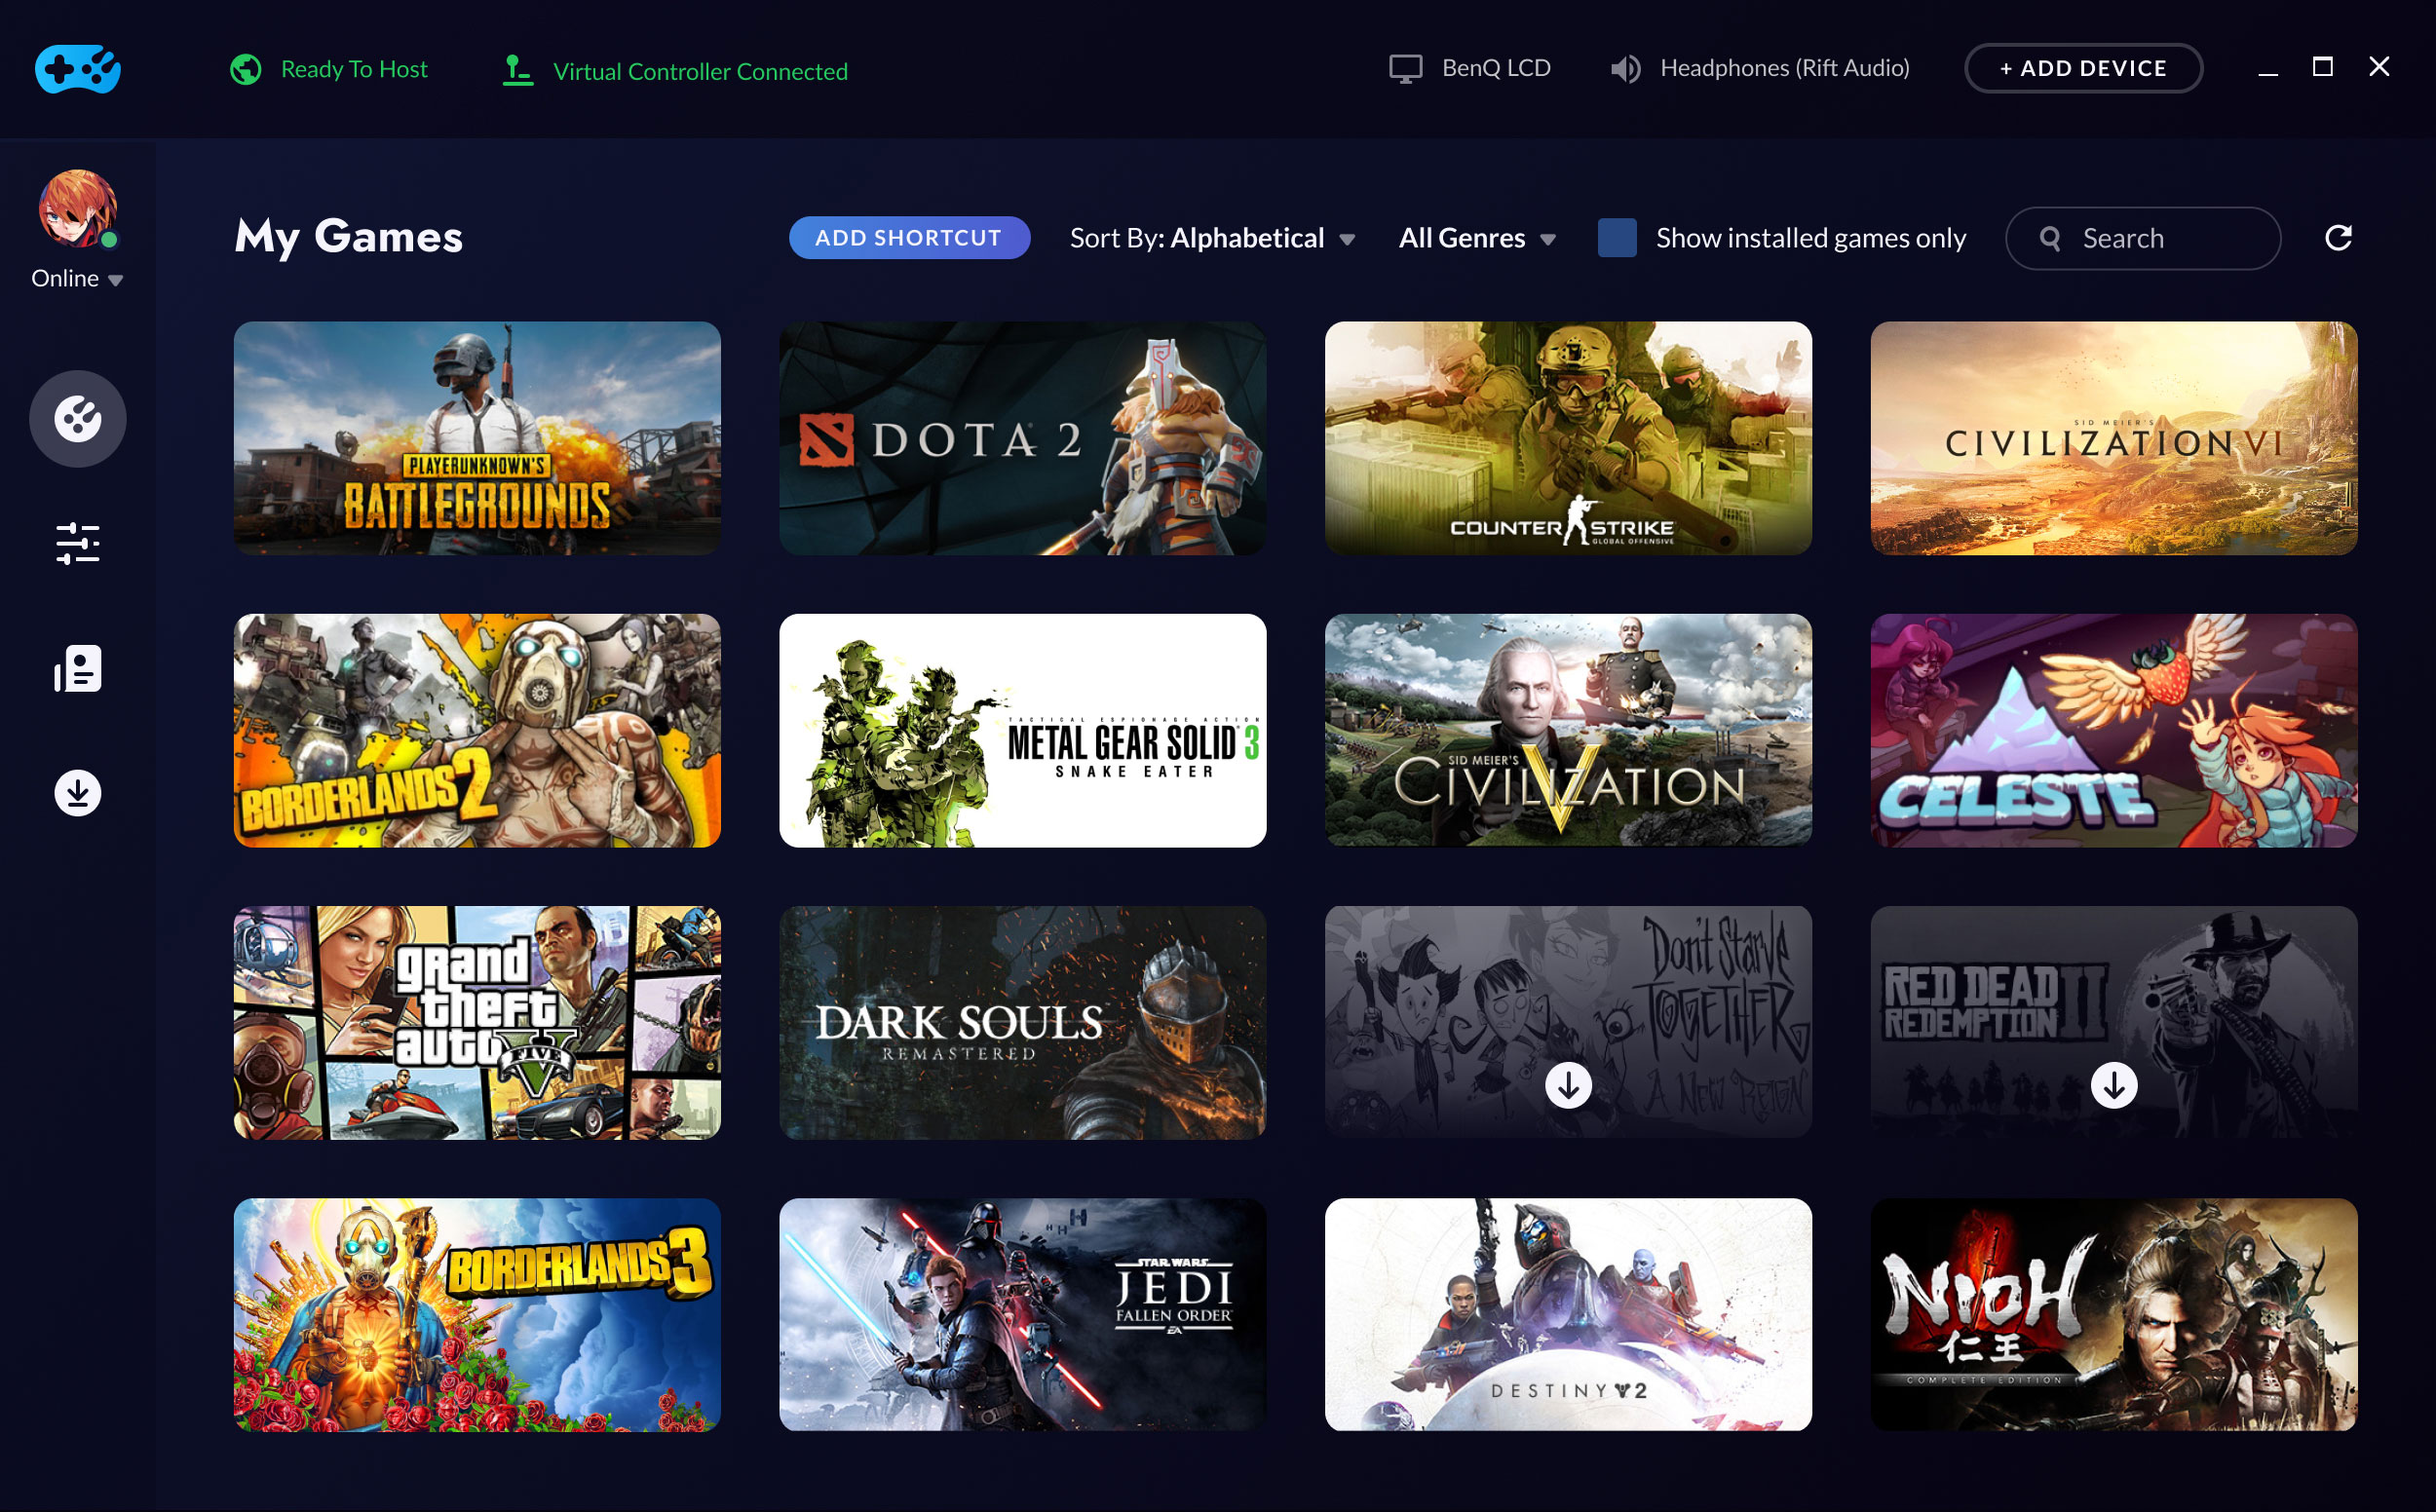The image size is (2436, 1512).
Task: Open the Civilization V game tile
Action: click(1568, 731)
